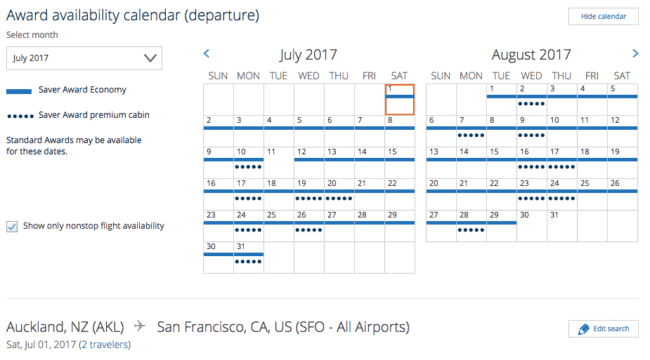Pick August 28 with premium cabin dots
650x360 pixels.
pos(471,226)
